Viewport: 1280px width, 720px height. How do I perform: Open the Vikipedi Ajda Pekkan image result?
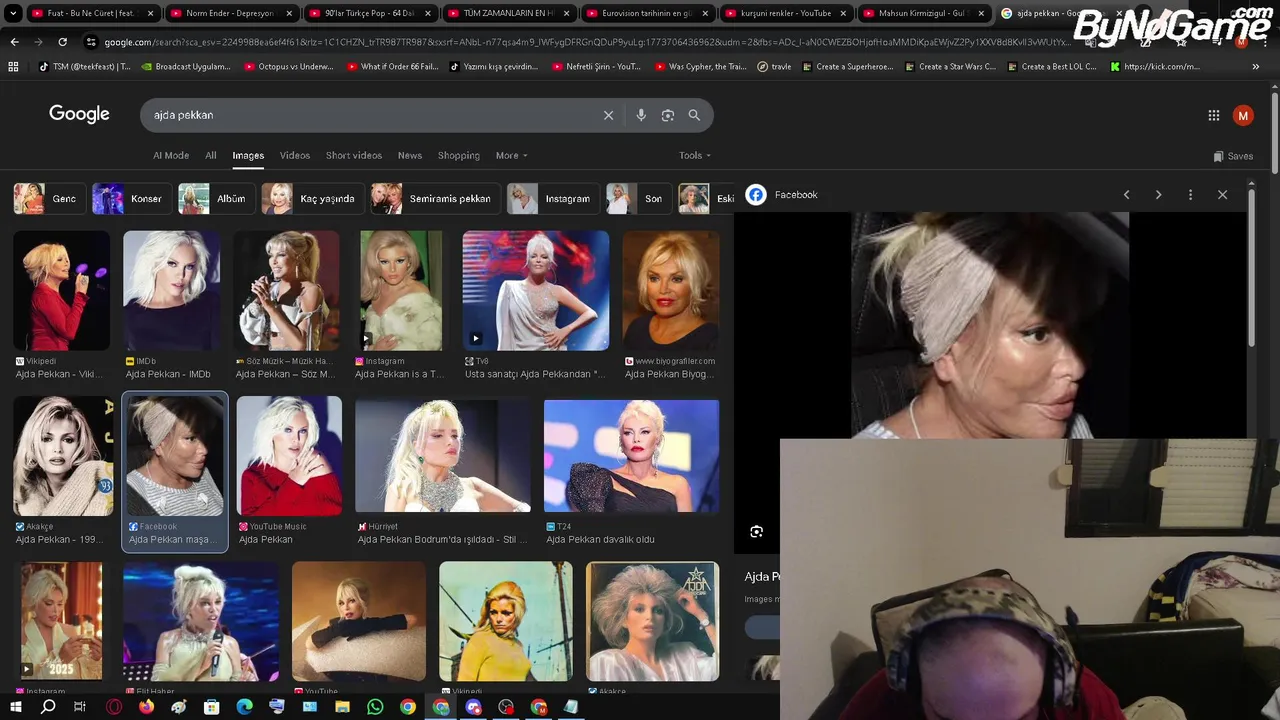click(x=61, y=291)
